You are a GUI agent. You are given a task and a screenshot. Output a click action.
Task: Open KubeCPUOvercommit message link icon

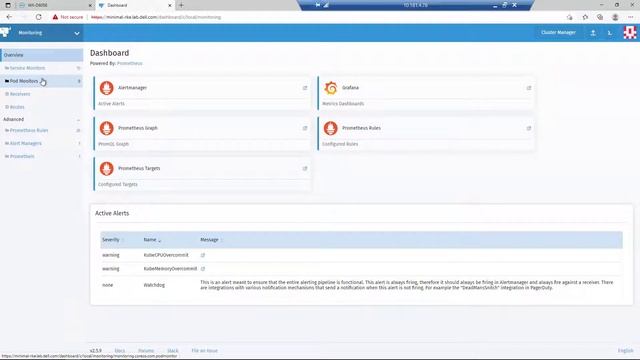[203, 255]
